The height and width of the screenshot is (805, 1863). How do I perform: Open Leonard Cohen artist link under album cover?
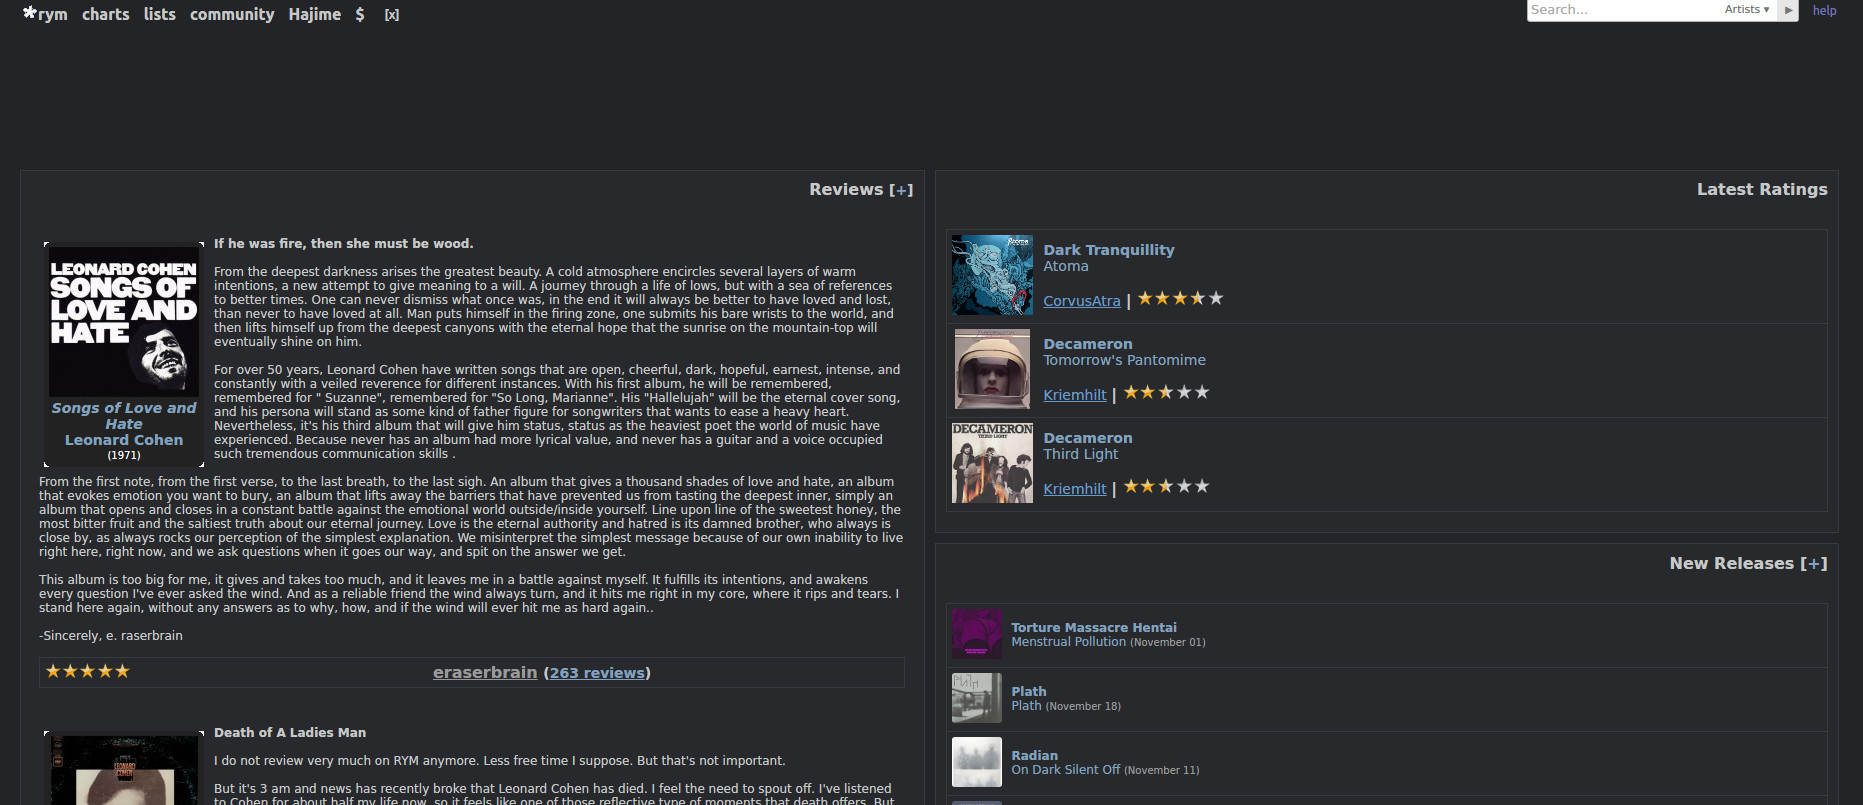(124, 440)
